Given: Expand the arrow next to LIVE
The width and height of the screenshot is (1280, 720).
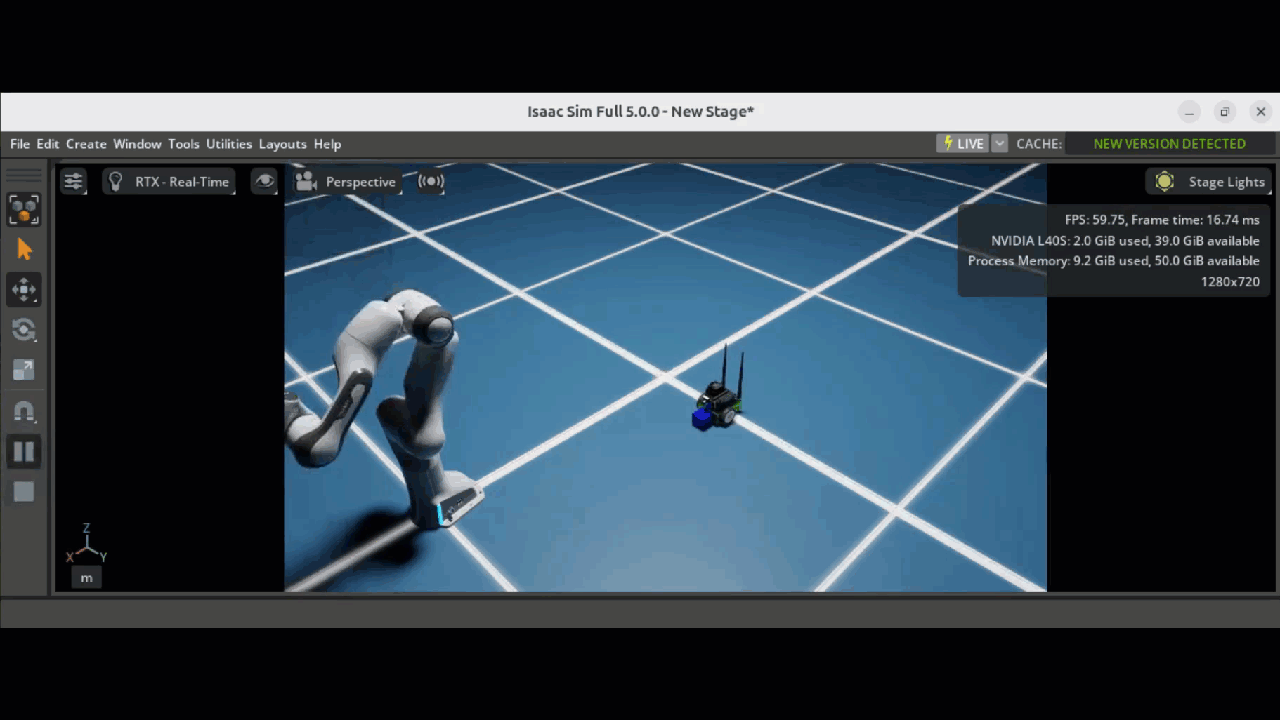Looking at the screenshot, I should [999, 144].
